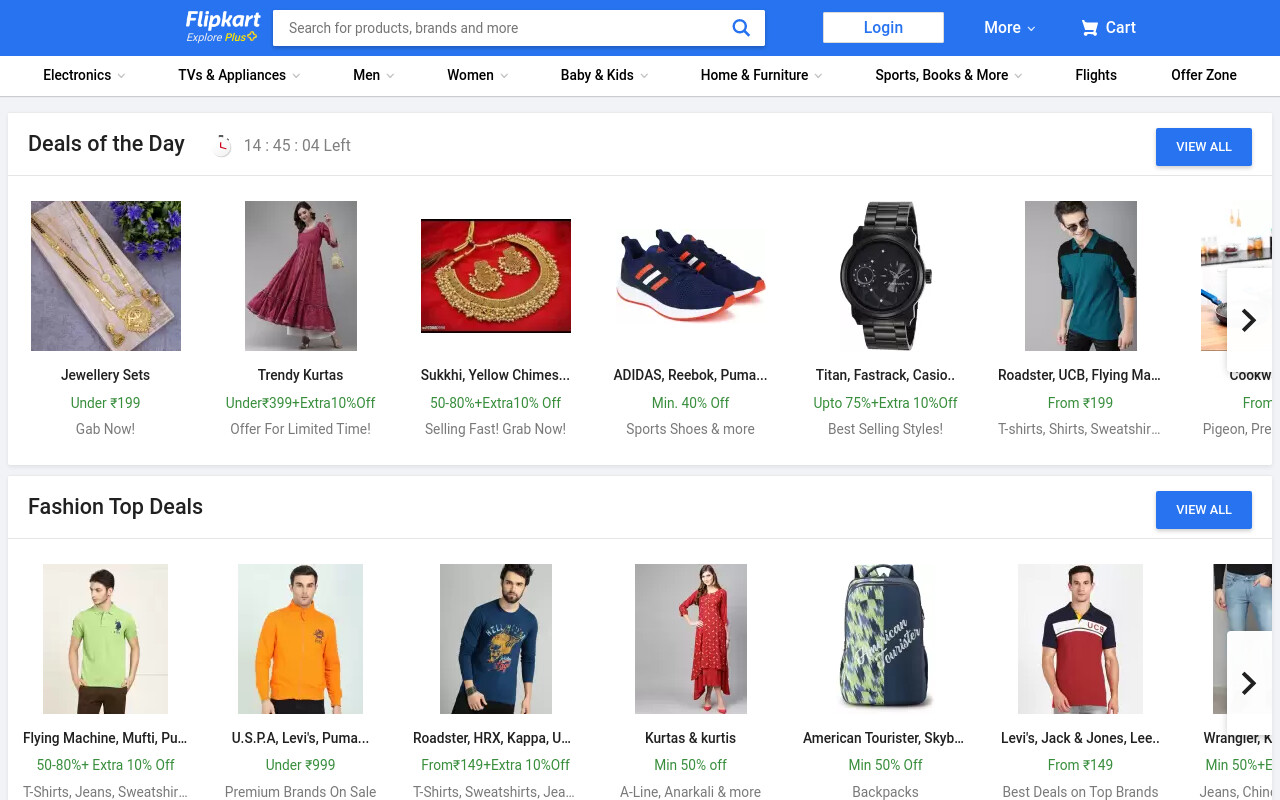Open the Baby & Kids menu
1280x800 pixels.
point(604,75)
